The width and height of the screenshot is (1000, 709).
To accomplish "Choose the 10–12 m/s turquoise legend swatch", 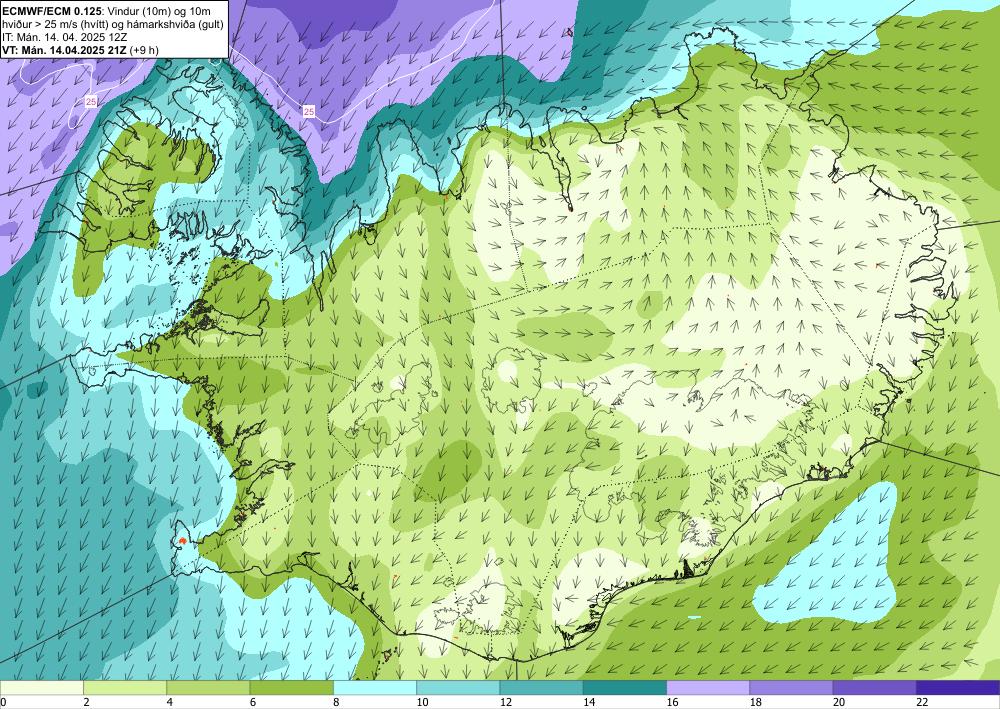I will pos(458,687).
